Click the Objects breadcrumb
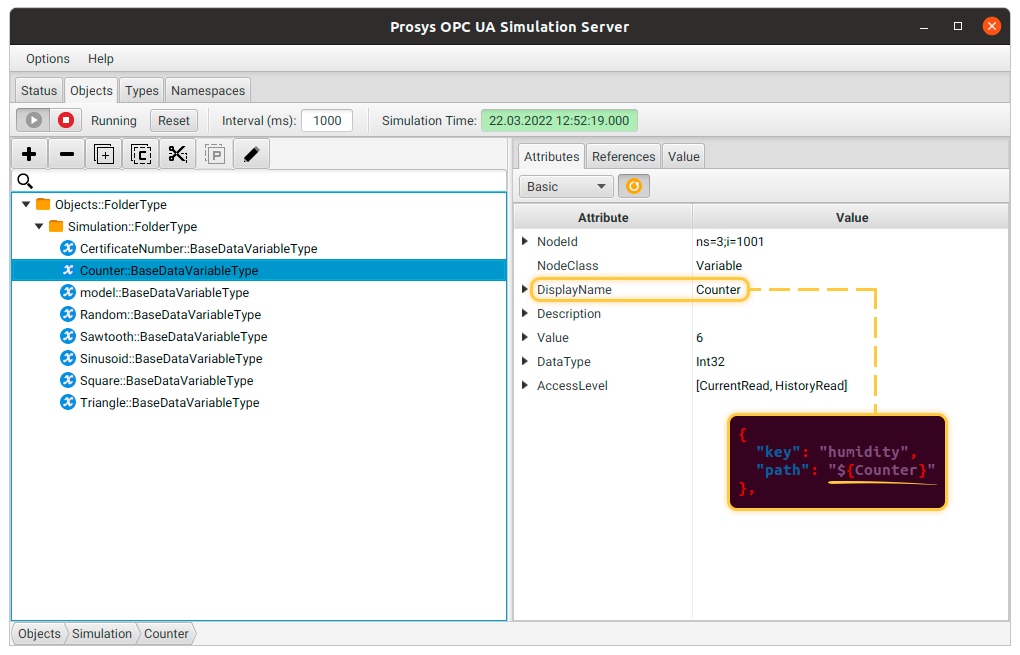Viewport: 1020px width, 655px height. pos(39,634)
